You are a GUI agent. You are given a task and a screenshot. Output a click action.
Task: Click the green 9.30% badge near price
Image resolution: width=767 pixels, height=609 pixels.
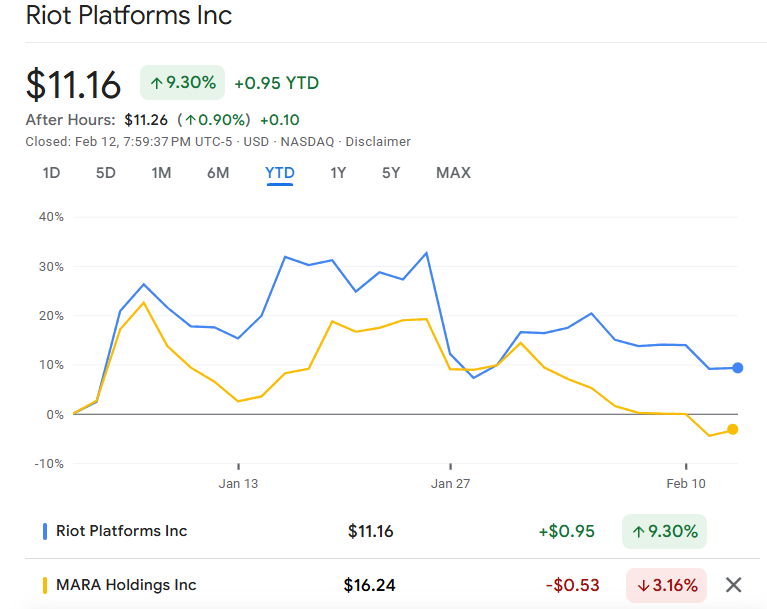pos(182,83)
